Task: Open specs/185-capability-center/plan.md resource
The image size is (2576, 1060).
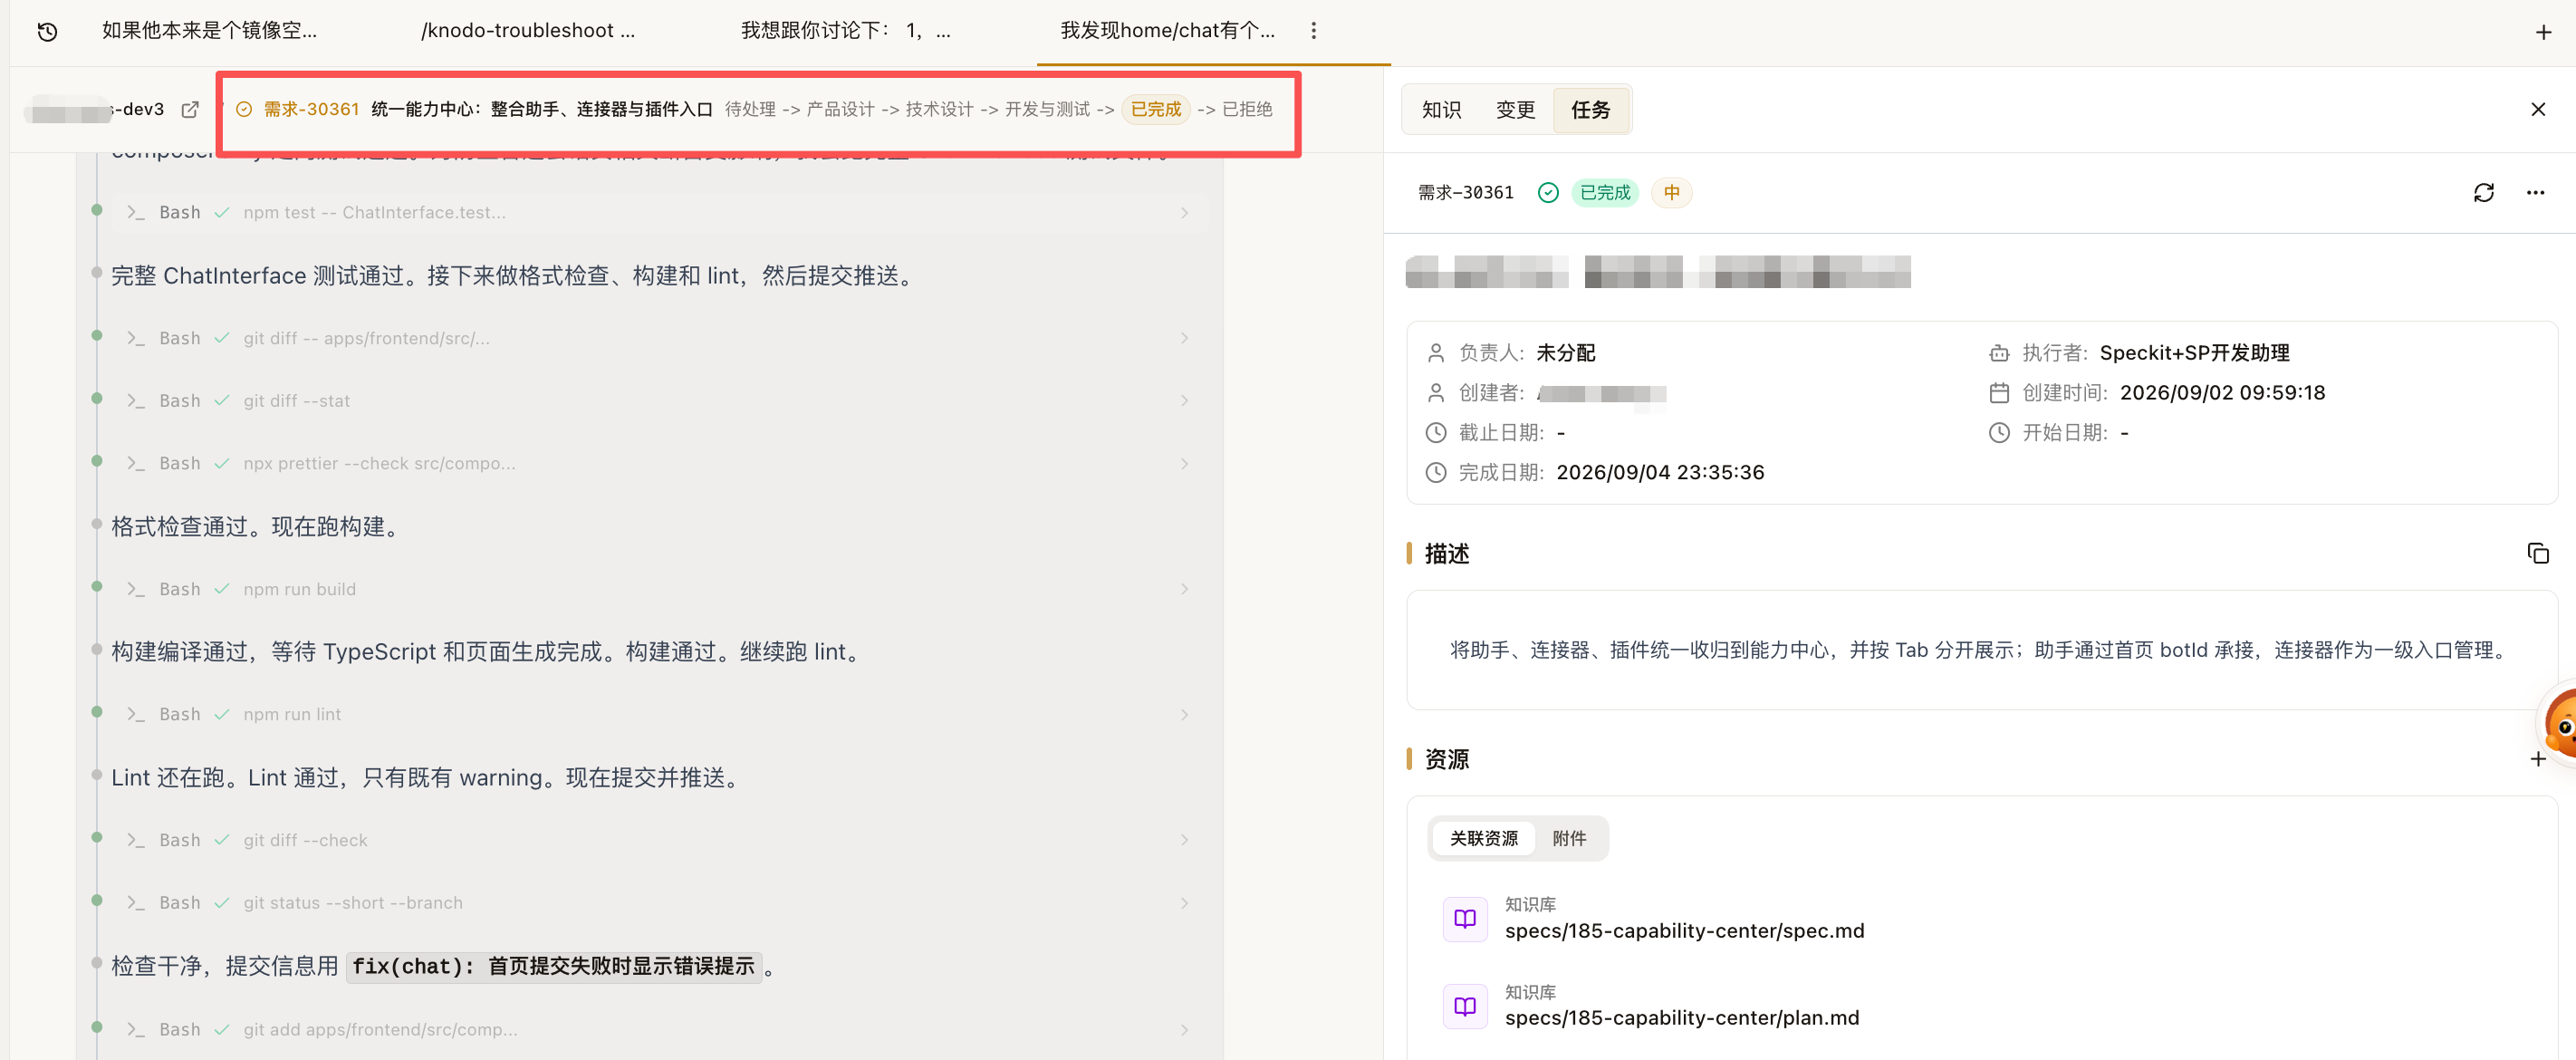Action: 1682,1017
